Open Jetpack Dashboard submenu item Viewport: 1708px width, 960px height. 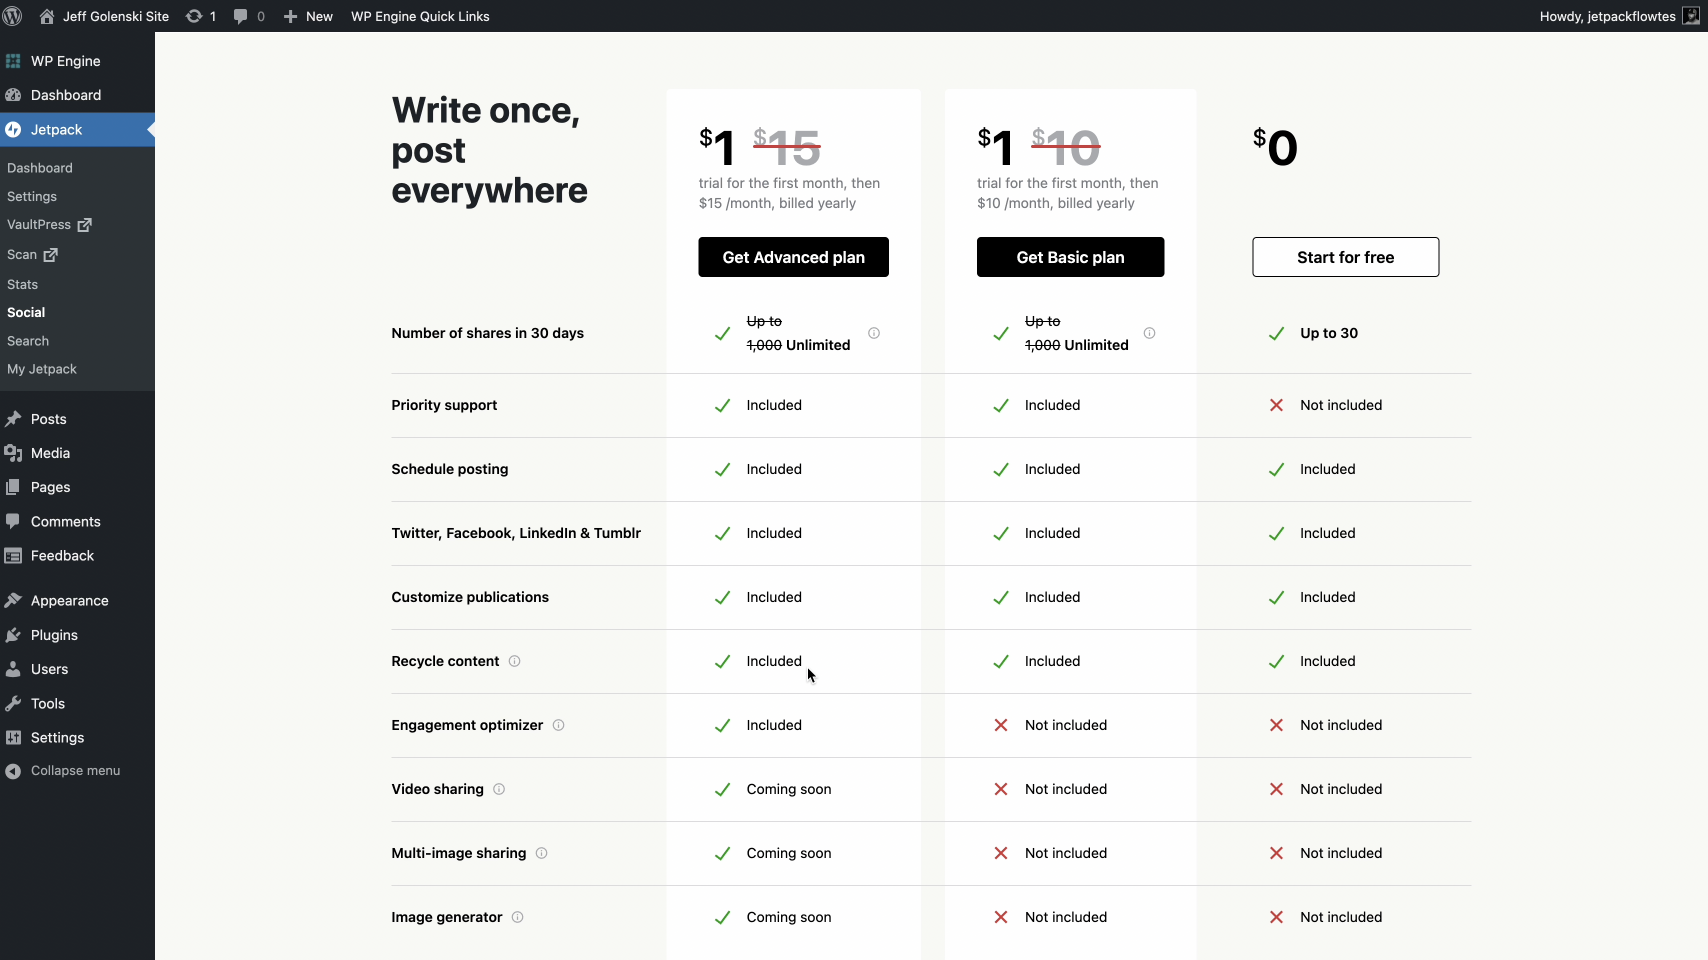(40, 168)
